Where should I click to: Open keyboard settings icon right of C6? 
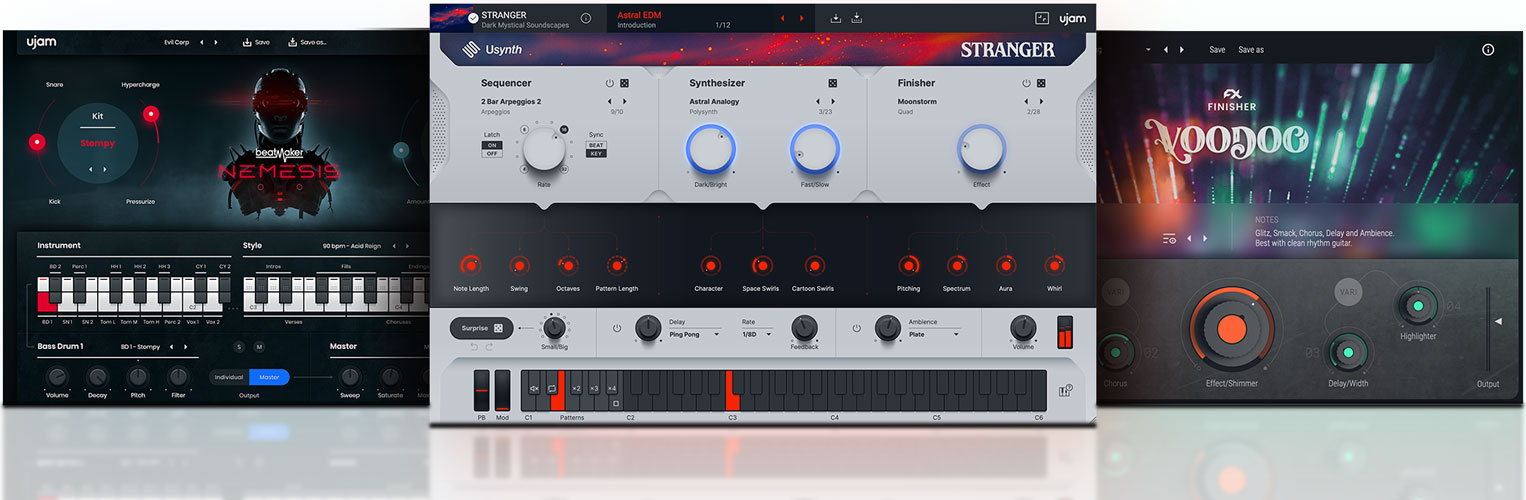coord(1066,391)
